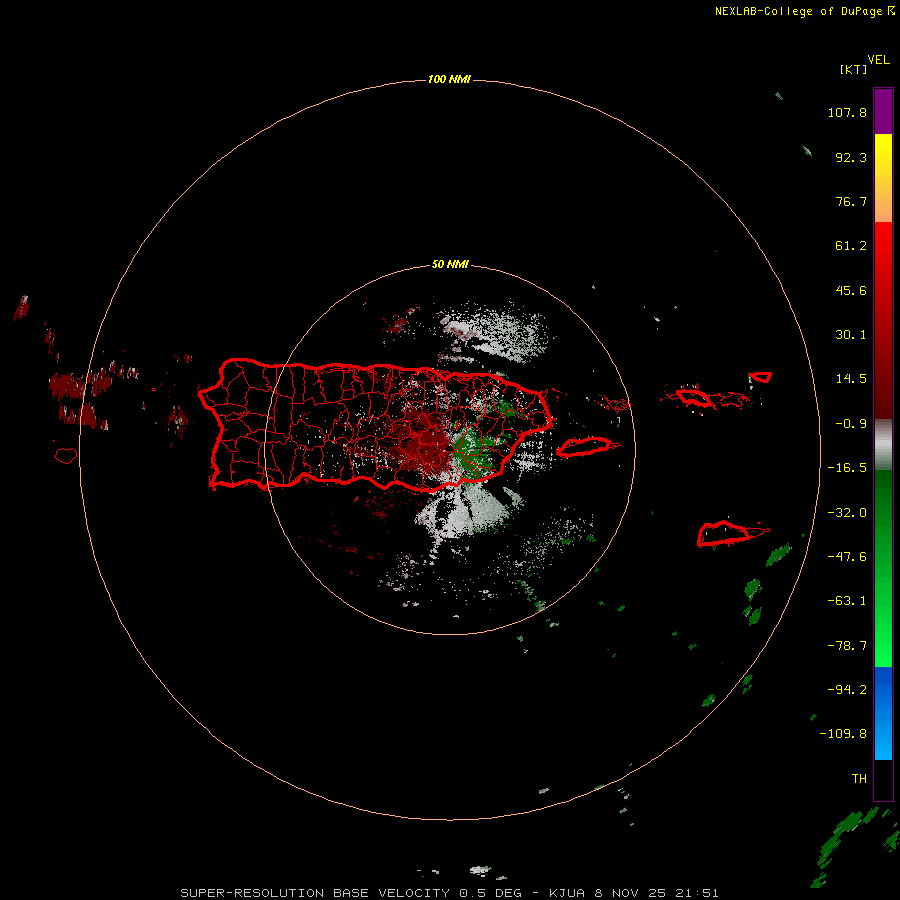Click the -94.2 scale value
The width and height of the screenshot is (900, 900).
point(847,690)
